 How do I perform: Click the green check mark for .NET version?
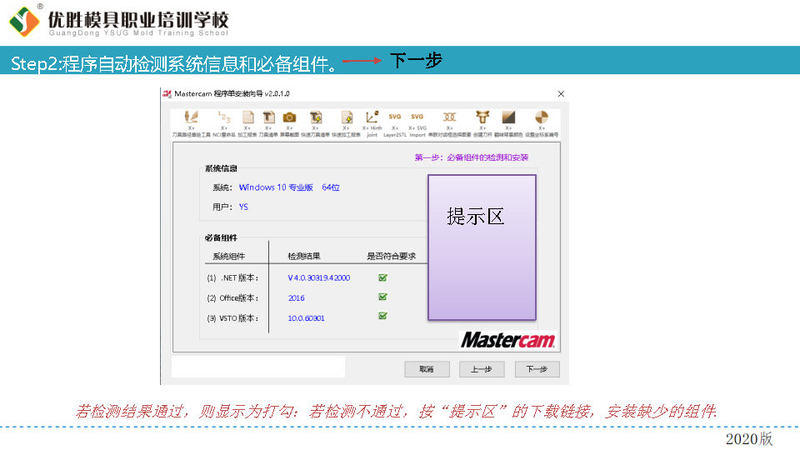pyautogui.click(x=383, y=278)
